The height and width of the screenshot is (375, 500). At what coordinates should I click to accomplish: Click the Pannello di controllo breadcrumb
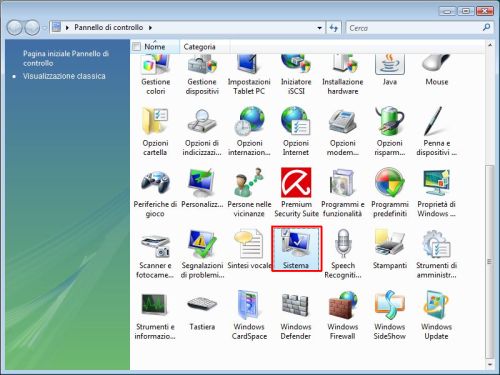pyautogui.click(x=109, y=27)
